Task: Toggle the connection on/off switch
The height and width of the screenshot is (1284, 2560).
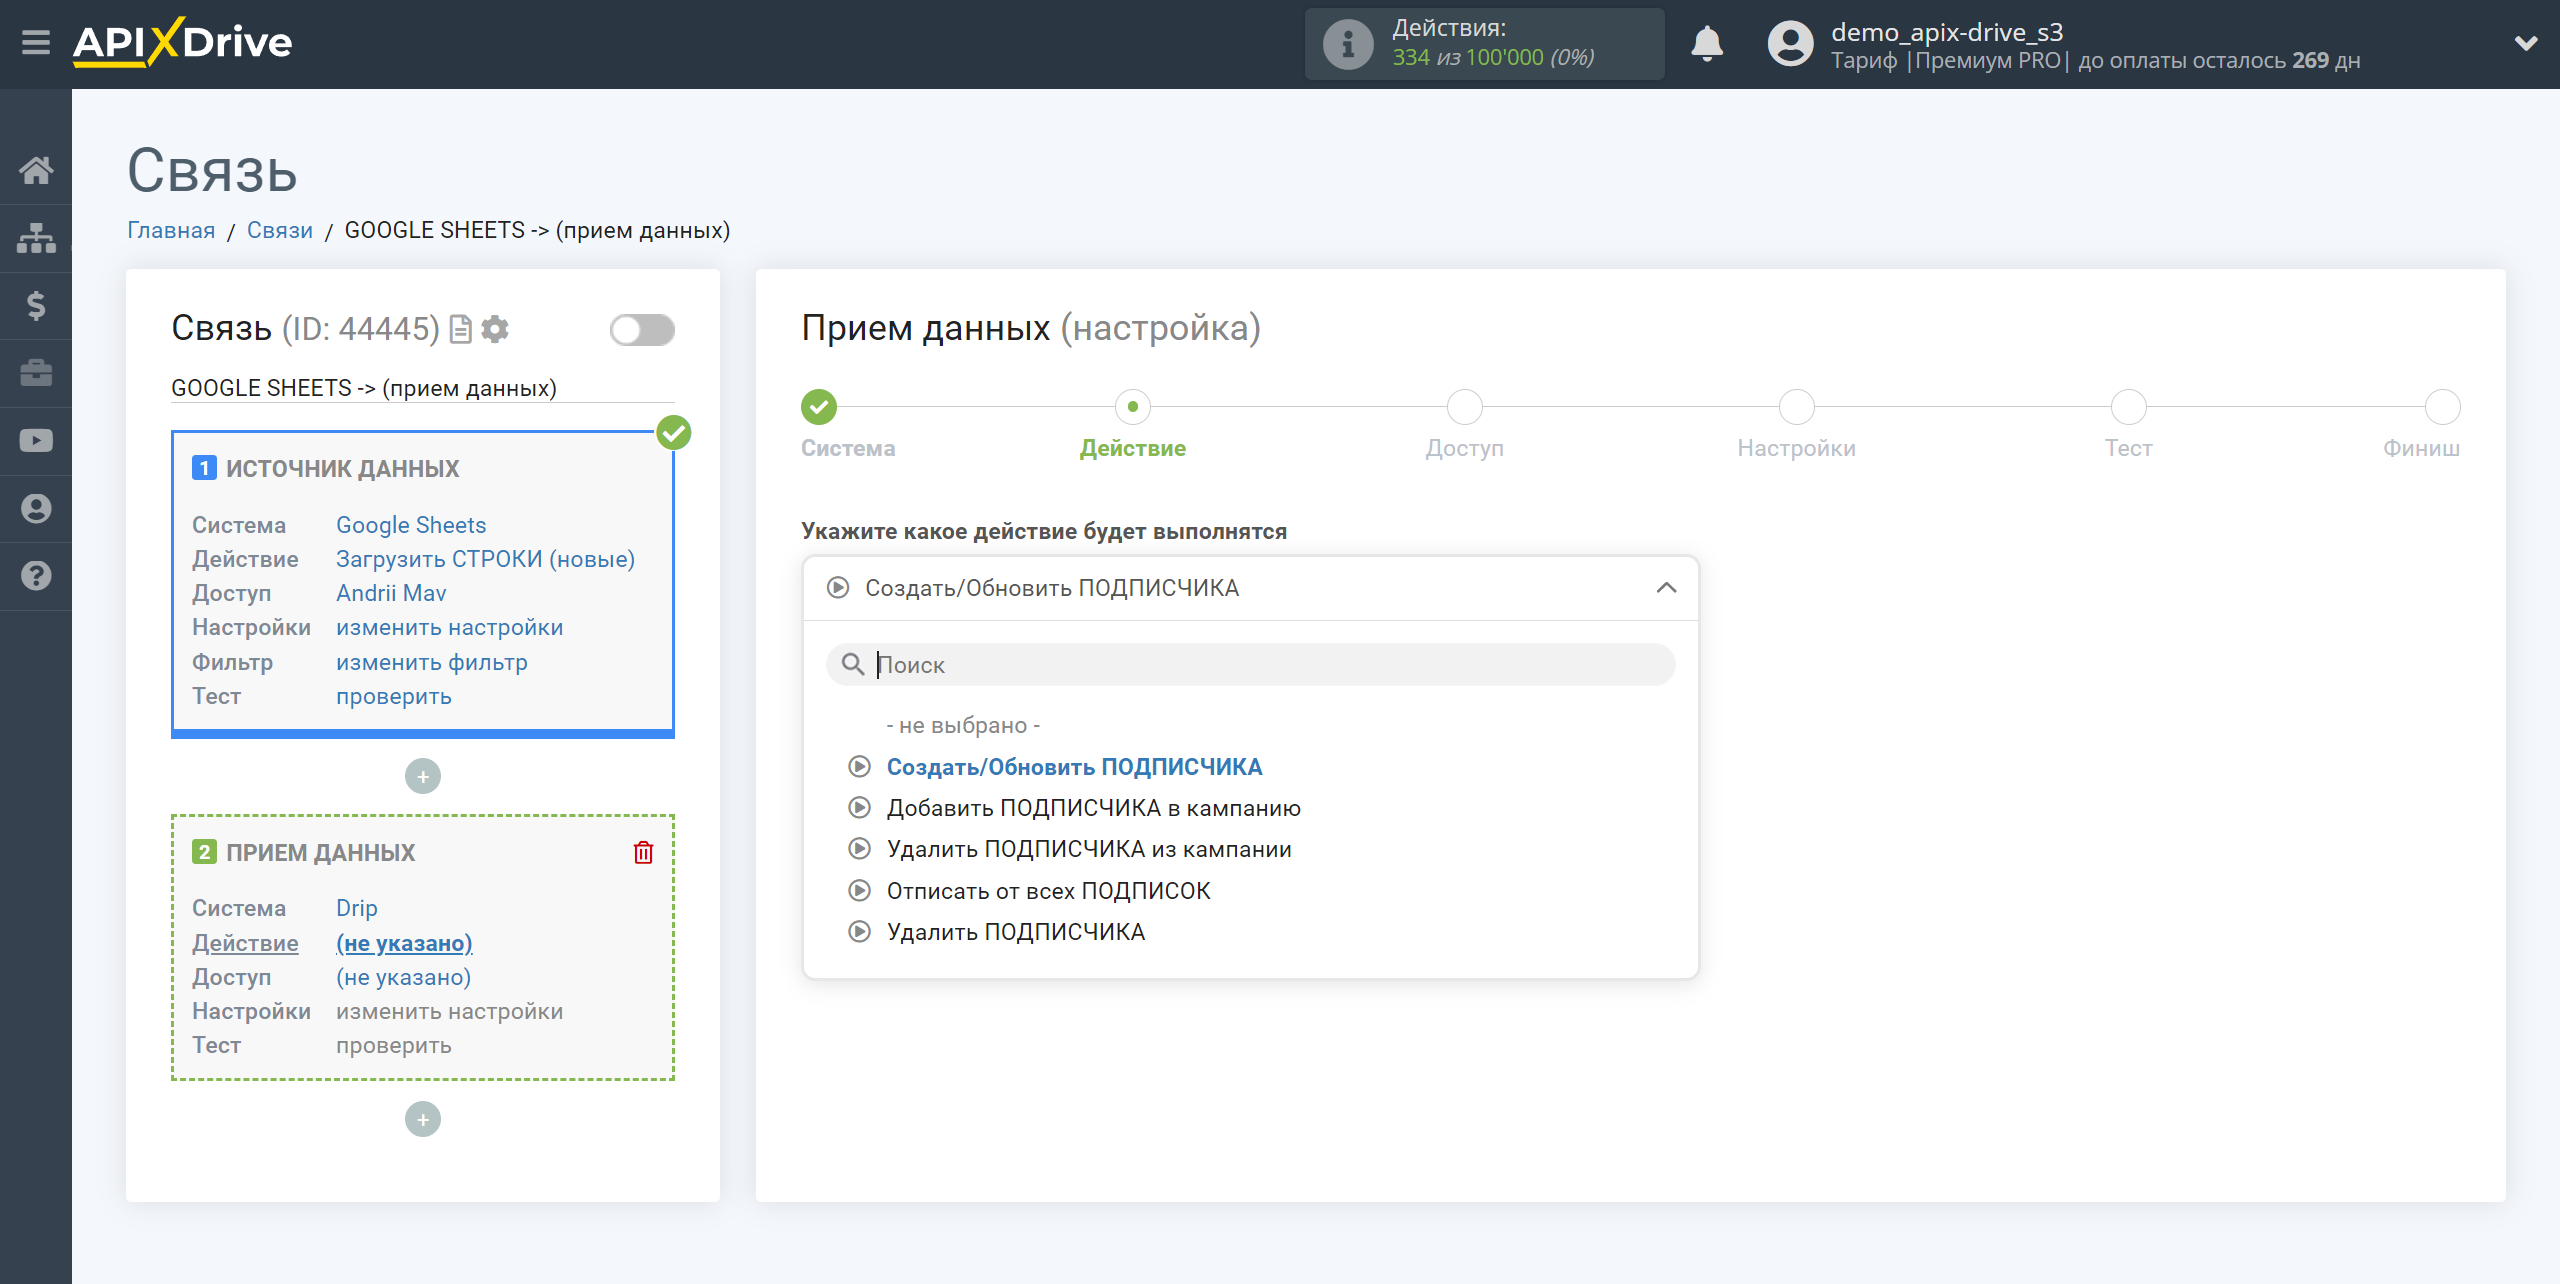Action: tap(642, 330)
